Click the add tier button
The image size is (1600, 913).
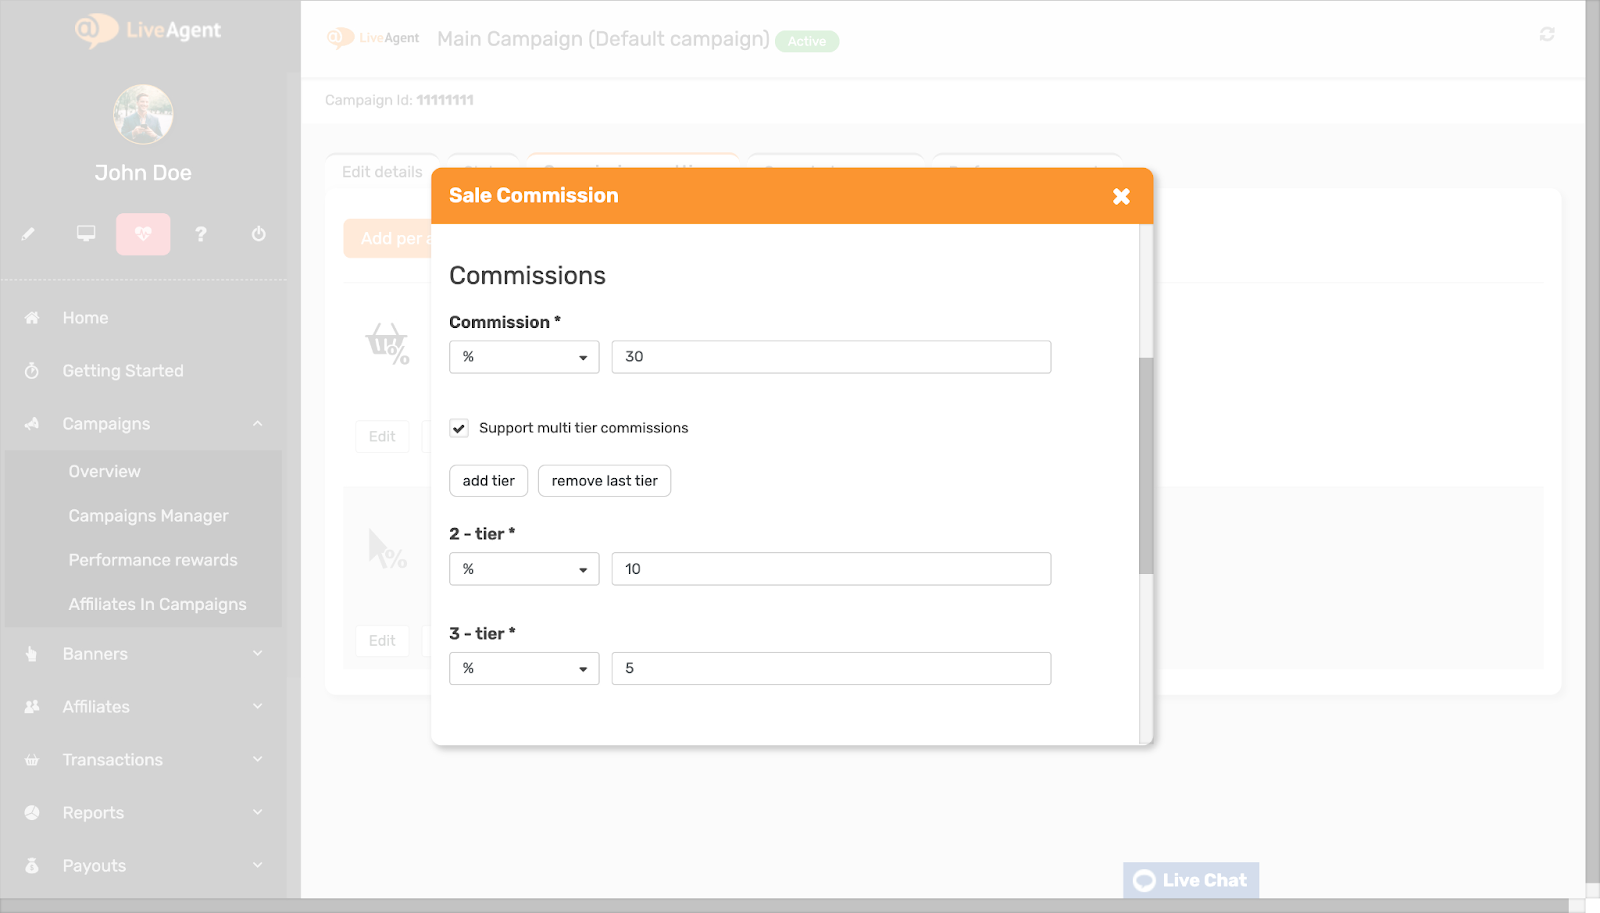488,480
